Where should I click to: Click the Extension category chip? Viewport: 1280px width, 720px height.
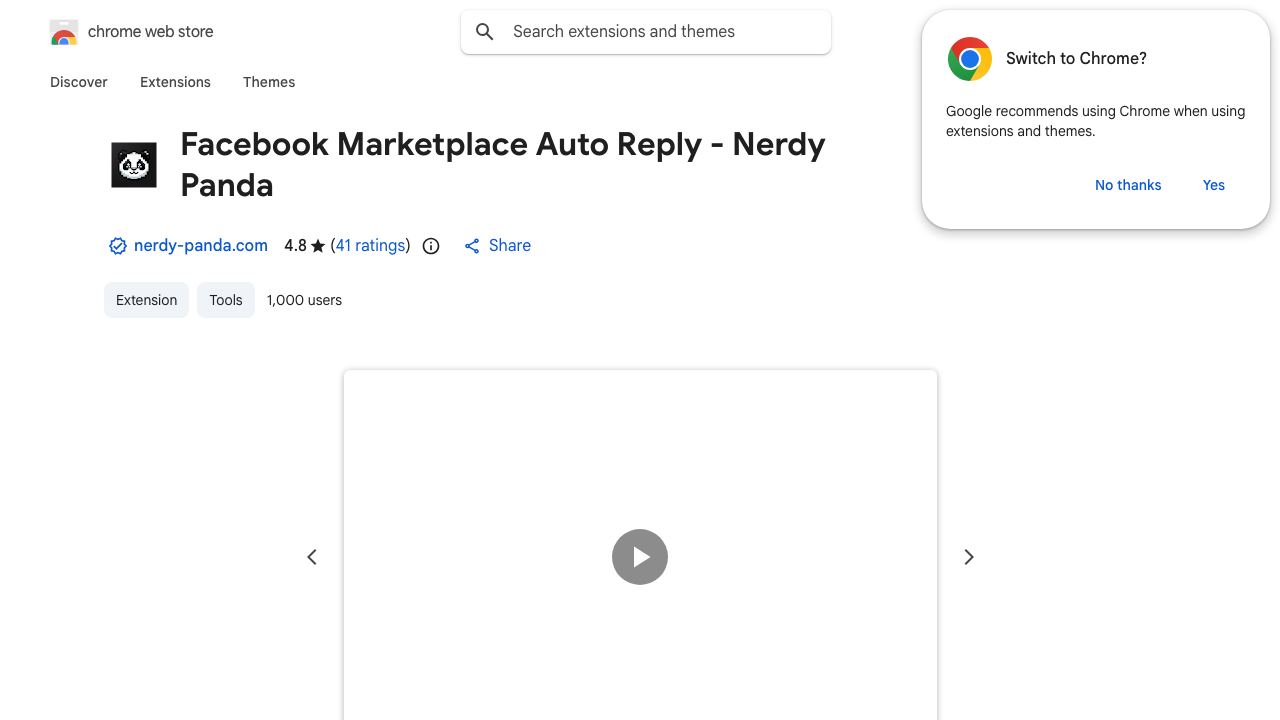coord(146,300)
